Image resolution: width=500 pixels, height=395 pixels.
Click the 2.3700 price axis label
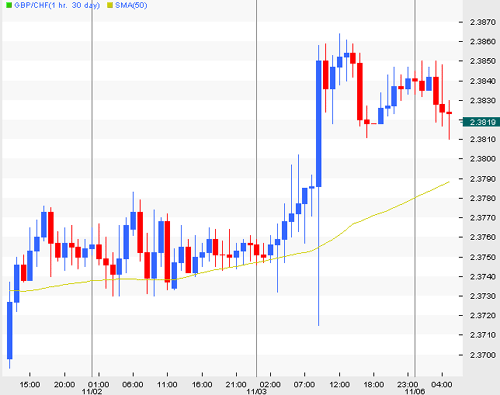tap(483, 355)
